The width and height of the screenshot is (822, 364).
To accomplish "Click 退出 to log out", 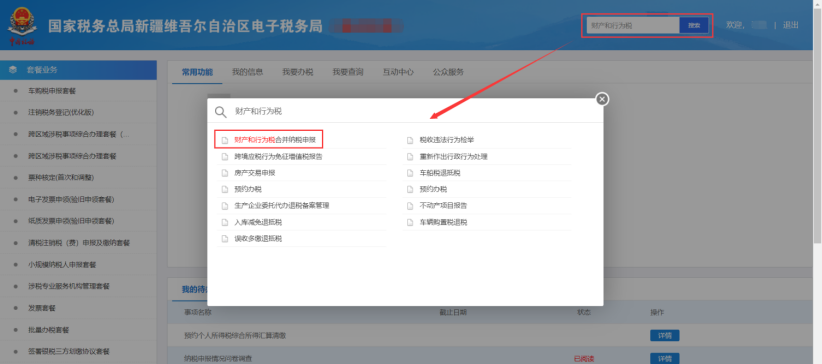I will pyautogui.click(x=791, y=25).
